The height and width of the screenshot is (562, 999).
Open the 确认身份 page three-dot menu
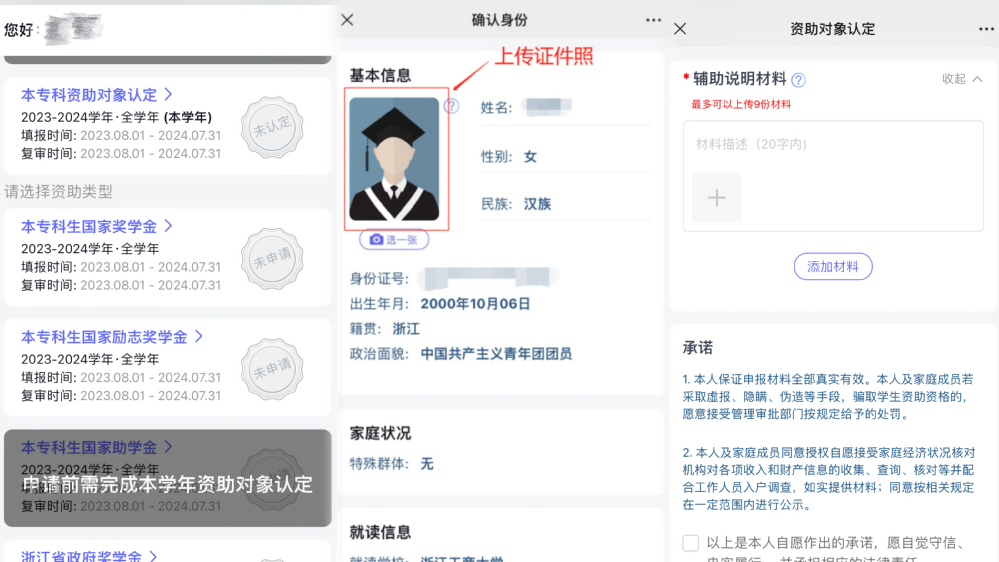coord(653,20)
